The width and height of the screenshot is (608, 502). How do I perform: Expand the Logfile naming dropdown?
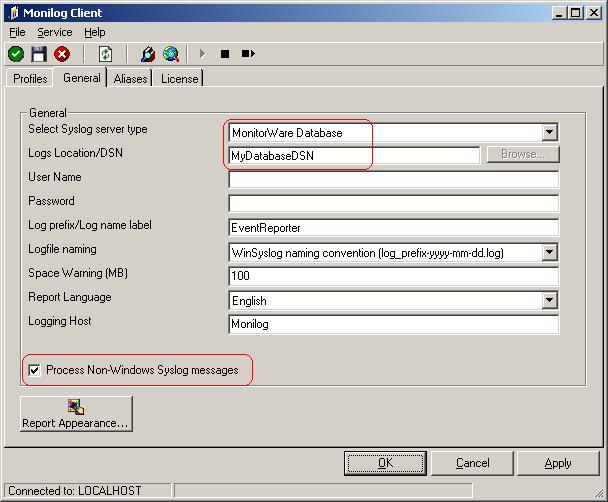tap(549, 252)
